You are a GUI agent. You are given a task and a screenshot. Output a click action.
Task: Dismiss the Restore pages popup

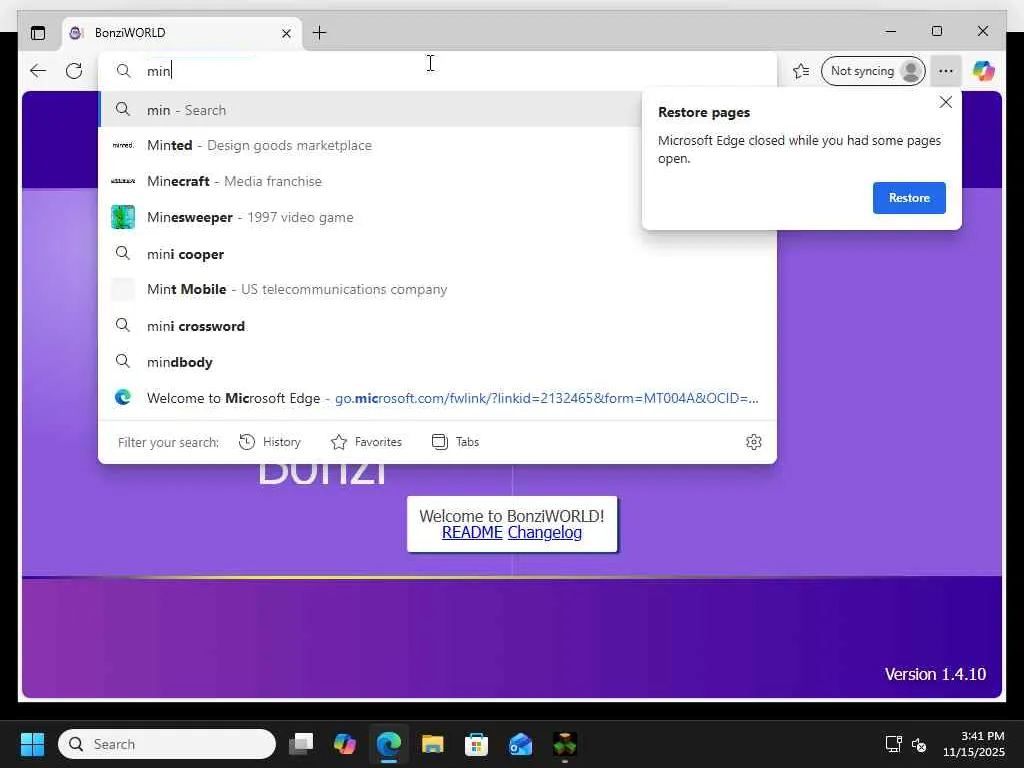tap(945, 103)
